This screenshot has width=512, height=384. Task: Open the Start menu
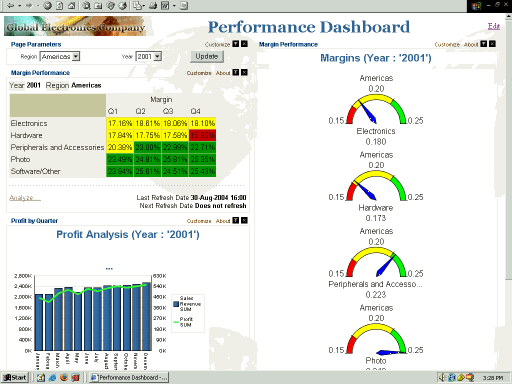15,377
